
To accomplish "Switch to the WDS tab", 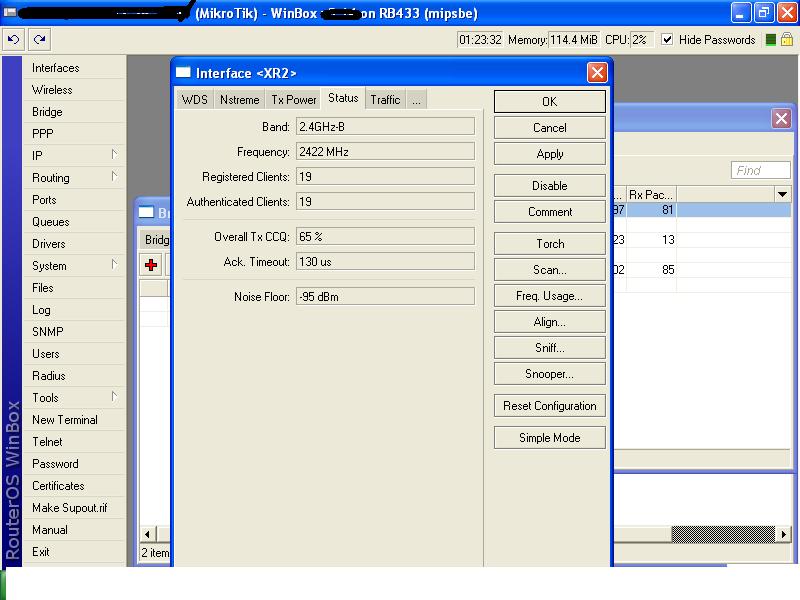I will tap(195, 100).
